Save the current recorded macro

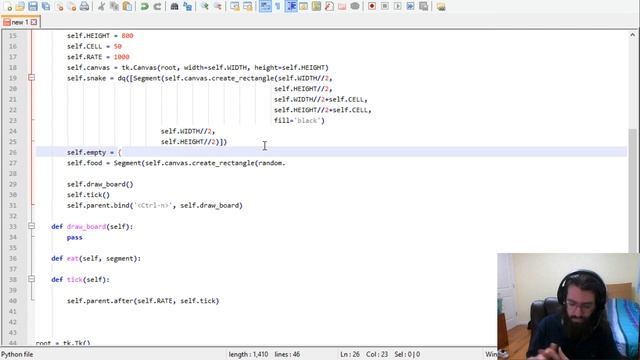click(424, 6)
